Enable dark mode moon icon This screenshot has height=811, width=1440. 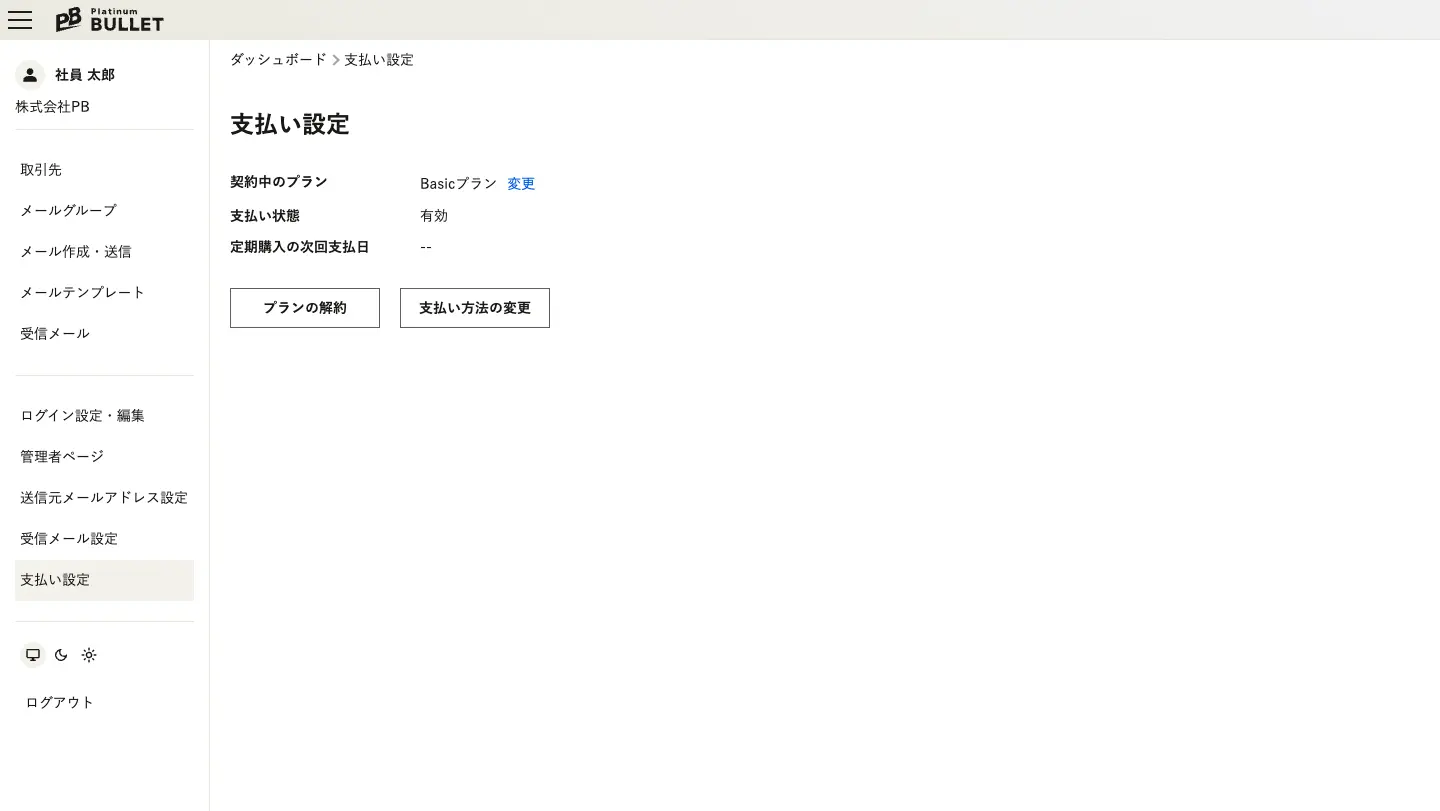61,655
